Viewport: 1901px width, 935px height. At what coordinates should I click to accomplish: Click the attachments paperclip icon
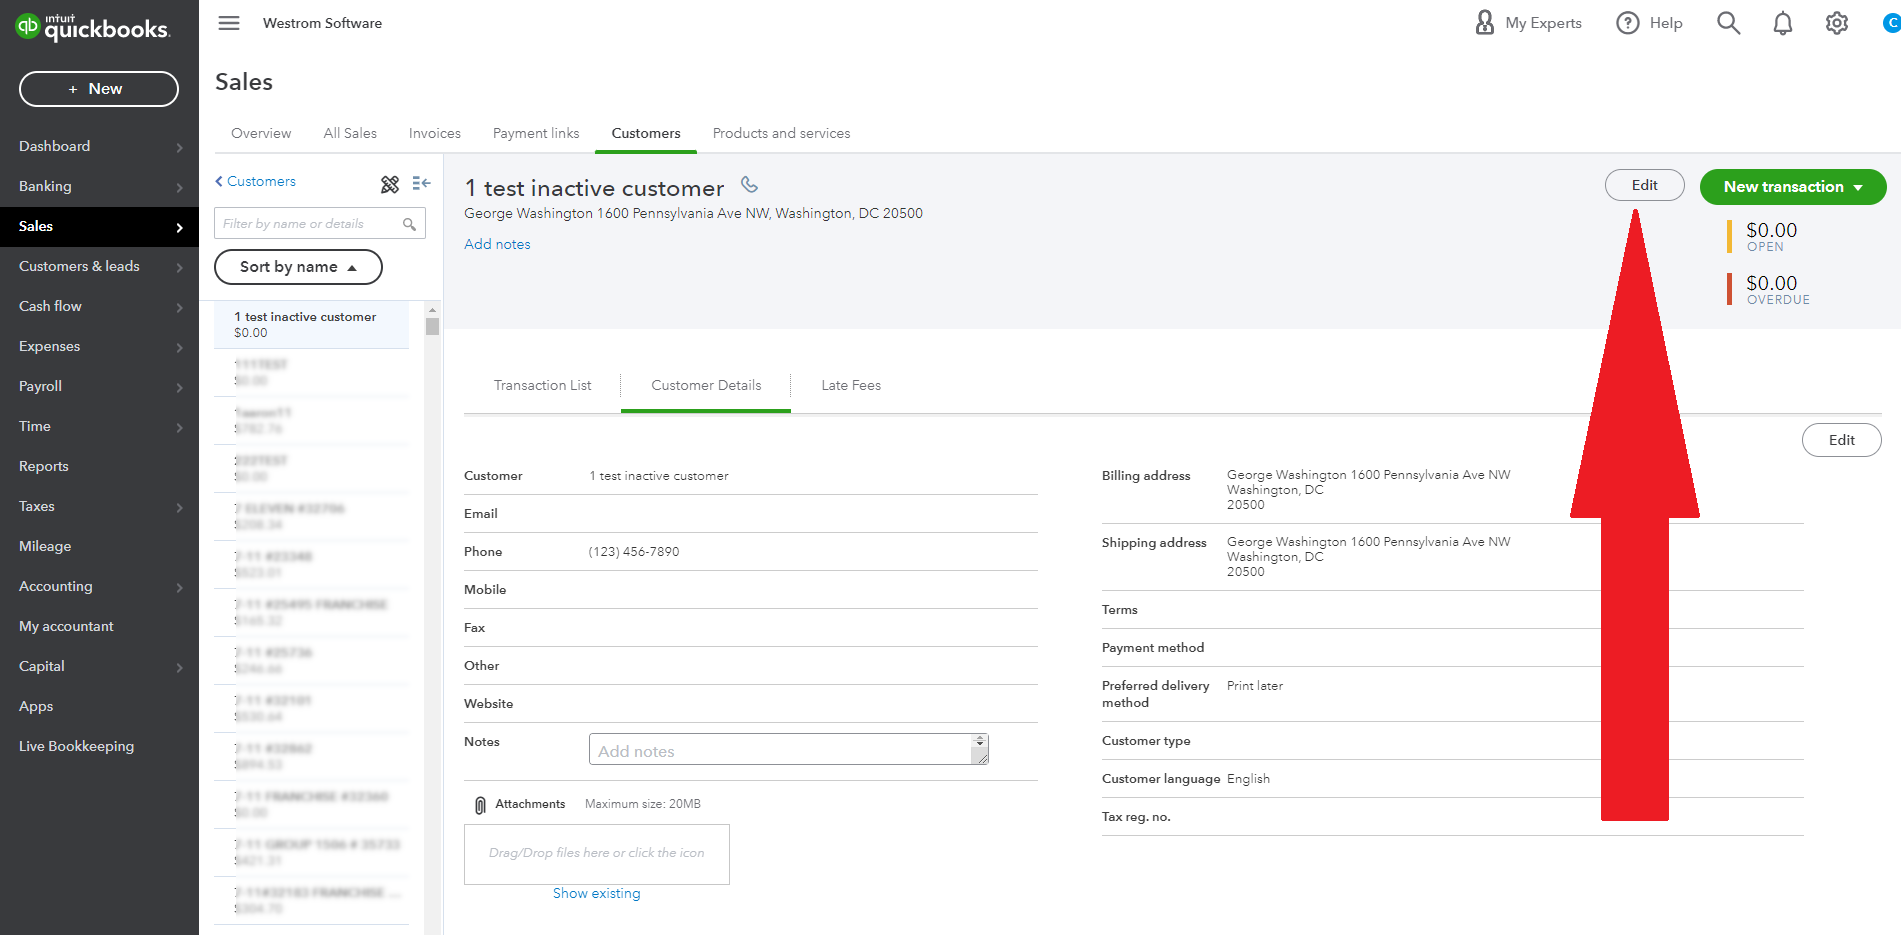point(480,805)
